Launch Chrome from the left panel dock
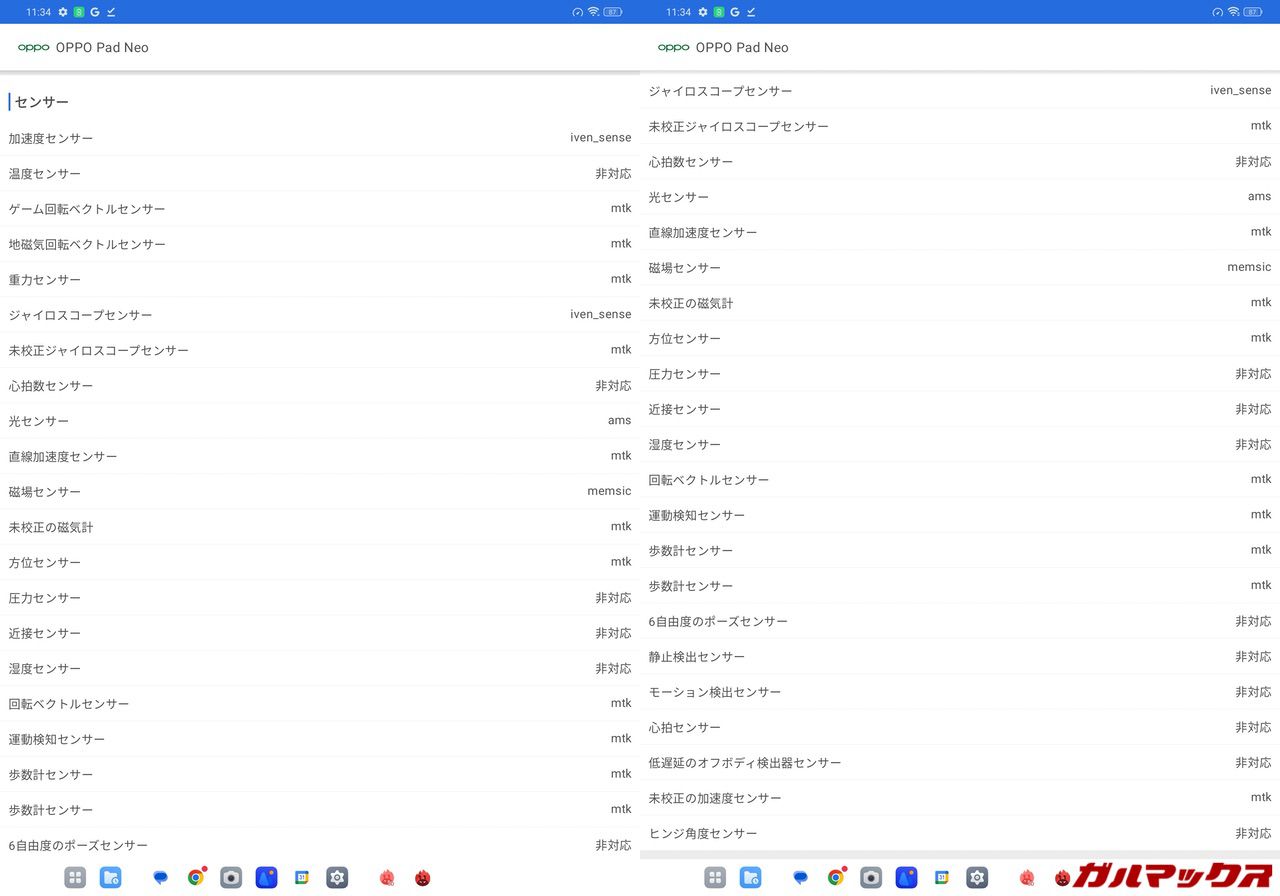Viewport: 1280px width, 896px height. [x=196, y=878]
